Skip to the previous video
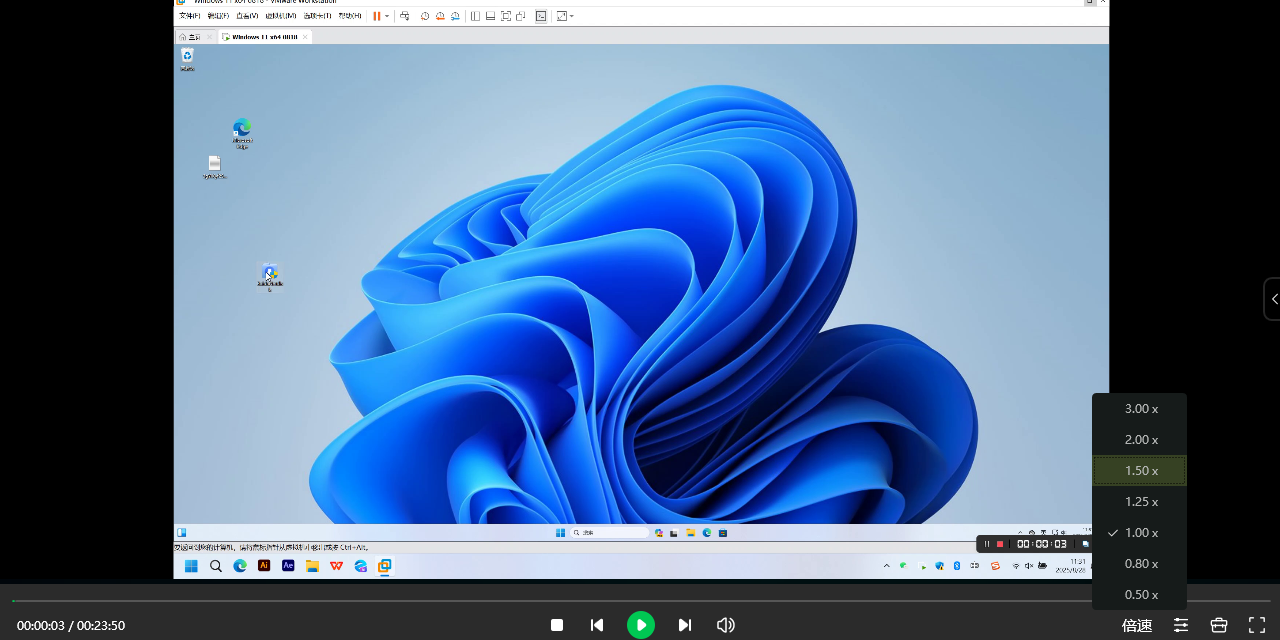 [597, 625]
